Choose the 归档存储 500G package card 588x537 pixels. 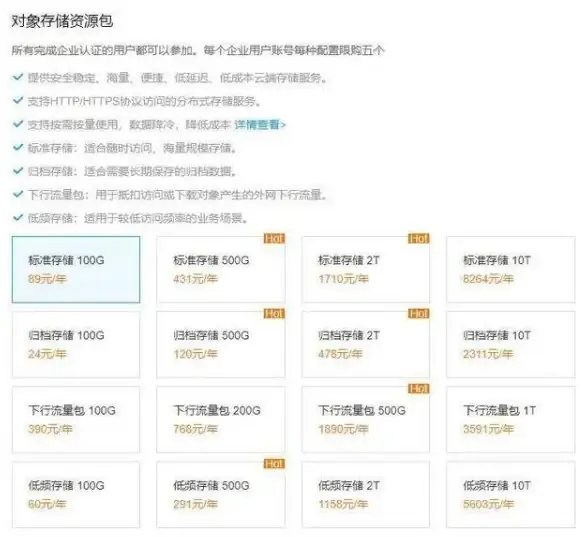point(220,344)
